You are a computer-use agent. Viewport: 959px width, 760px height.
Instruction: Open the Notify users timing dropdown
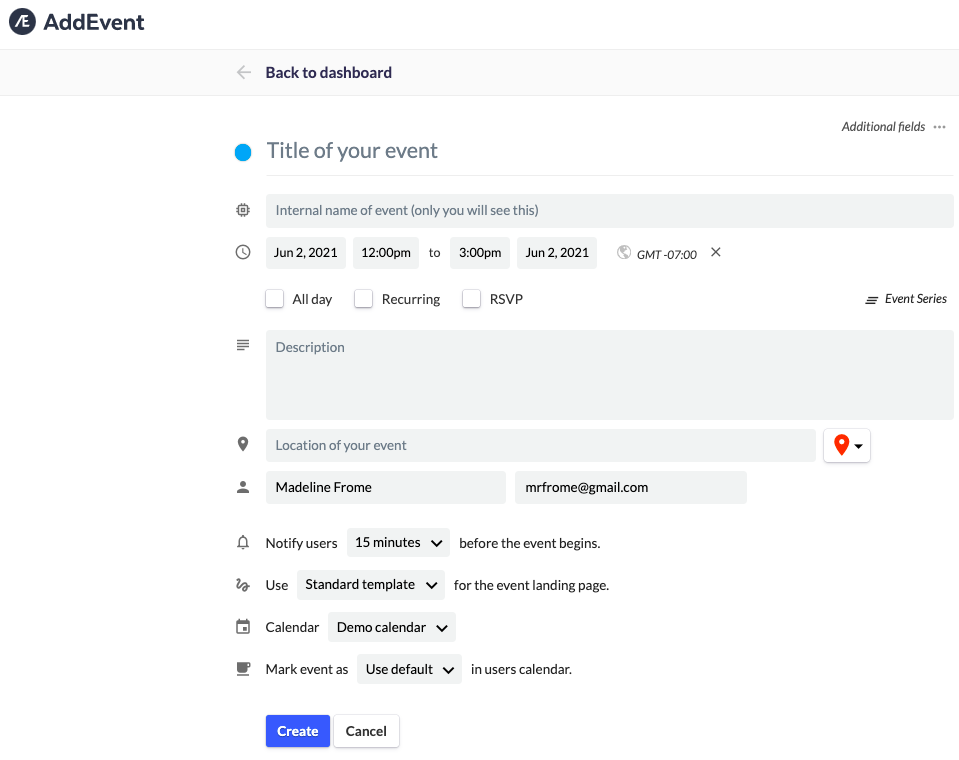398,542
